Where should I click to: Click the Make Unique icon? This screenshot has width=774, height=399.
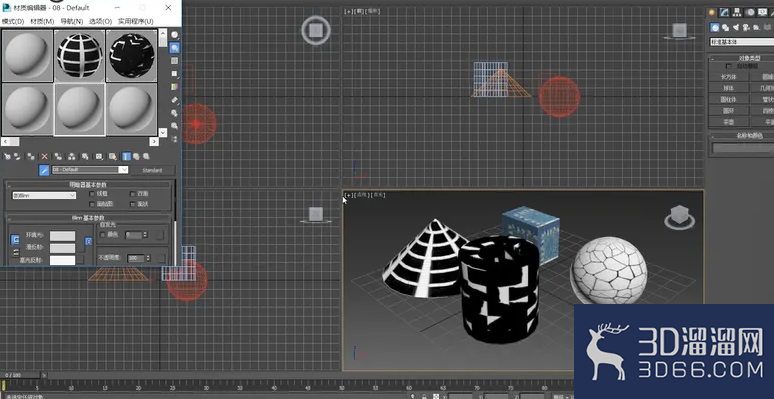[x=72, y=157]
